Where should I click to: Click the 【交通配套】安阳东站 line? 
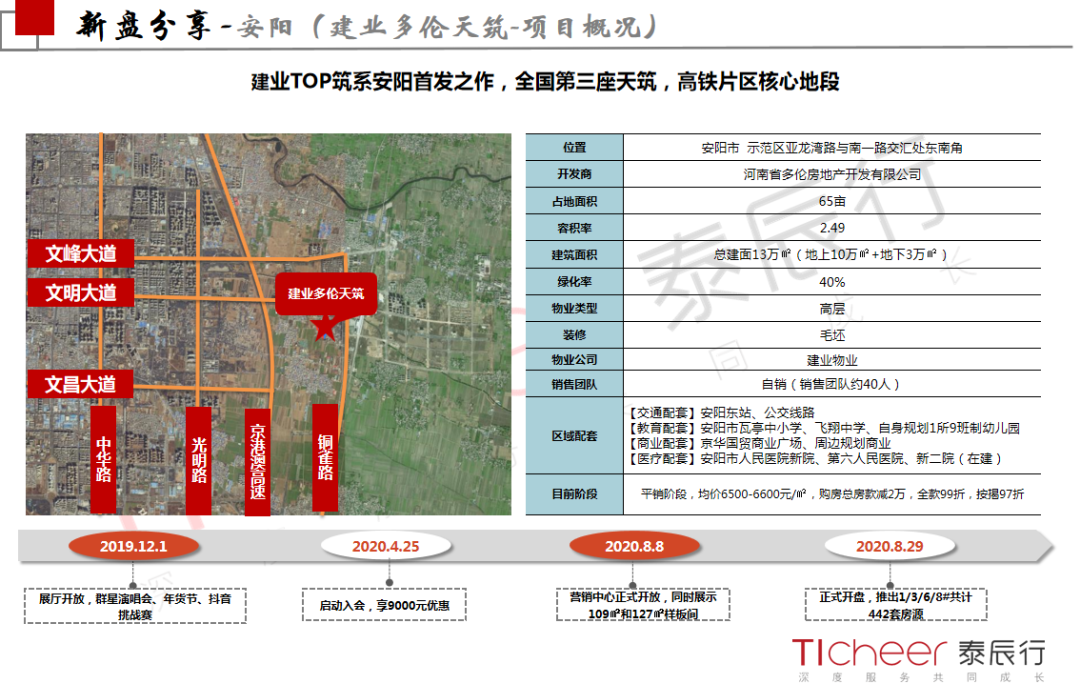pos(721,413)
